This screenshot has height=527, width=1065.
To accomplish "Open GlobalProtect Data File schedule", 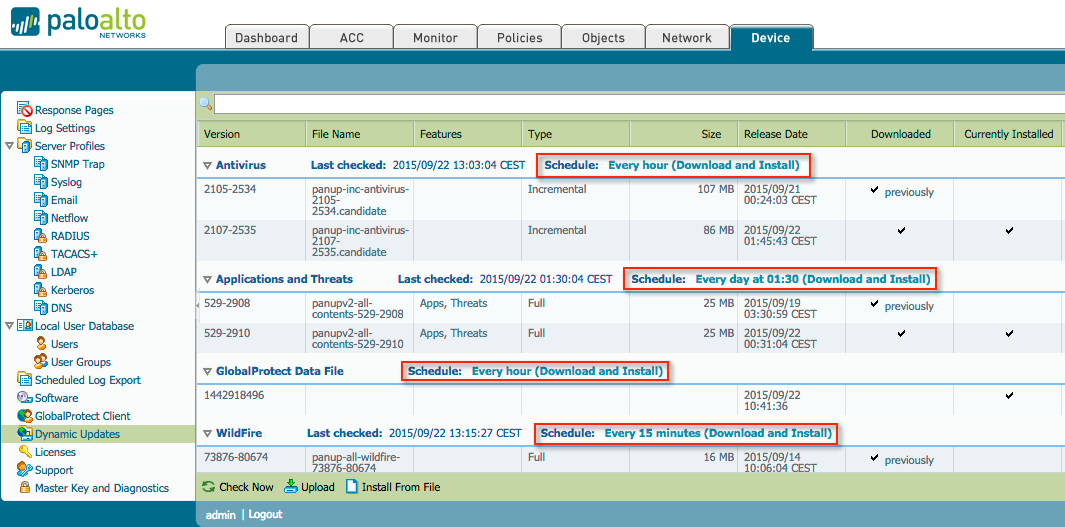I will [567, 371].
